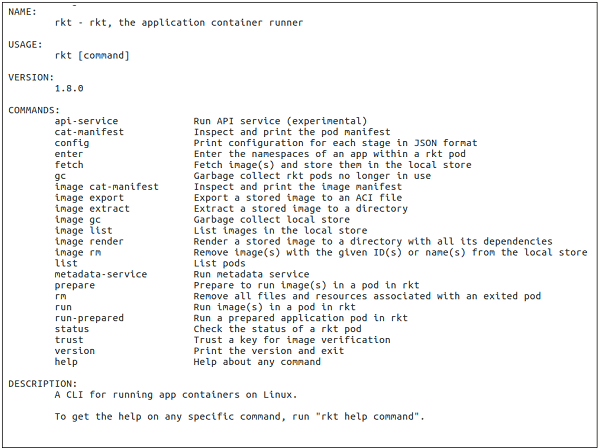Click the api-service command name

click(86, 121)
